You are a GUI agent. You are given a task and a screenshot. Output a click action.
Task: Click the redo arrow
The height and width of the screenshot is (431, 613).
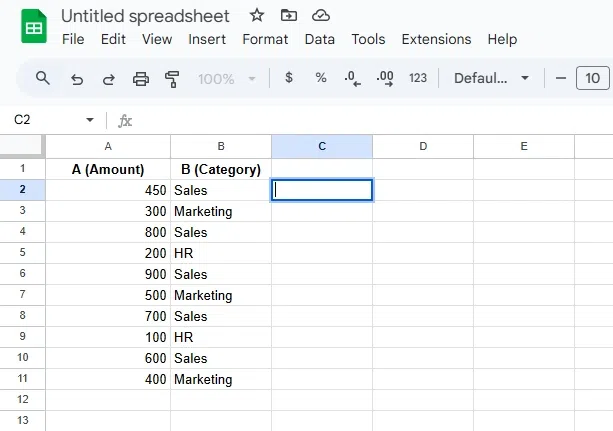pyautogui.click(x=108, y=78)
